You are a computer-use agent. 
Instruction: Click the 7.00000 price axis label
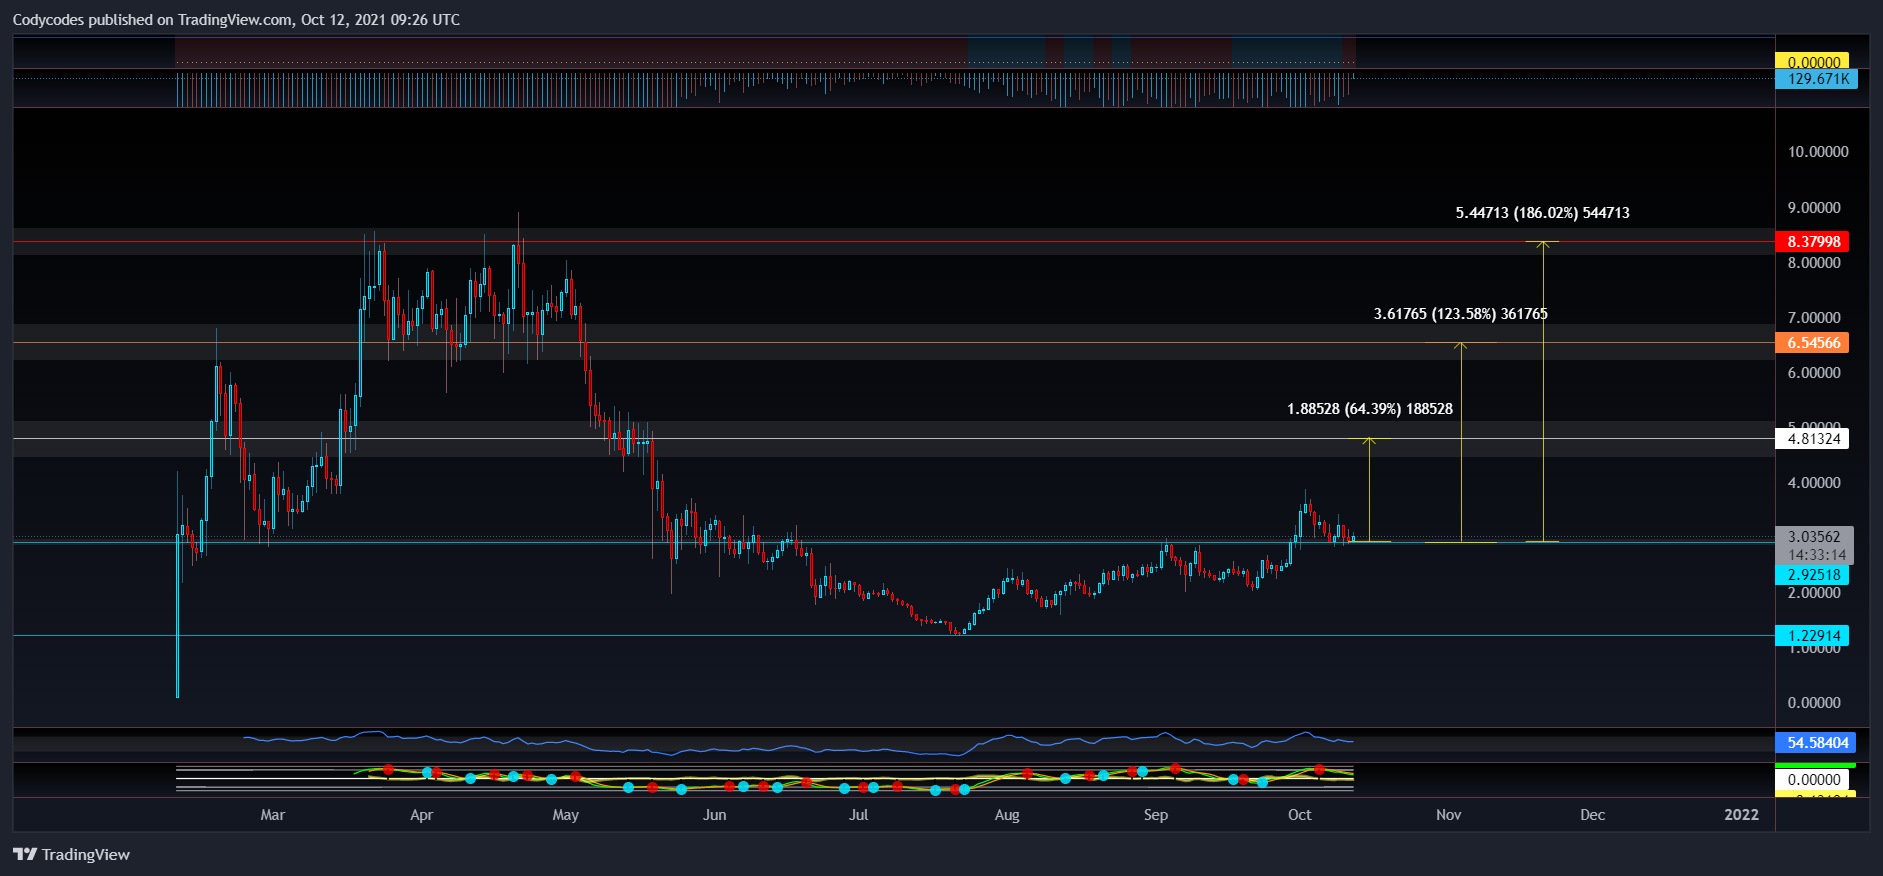click(x=1814, y=318)
